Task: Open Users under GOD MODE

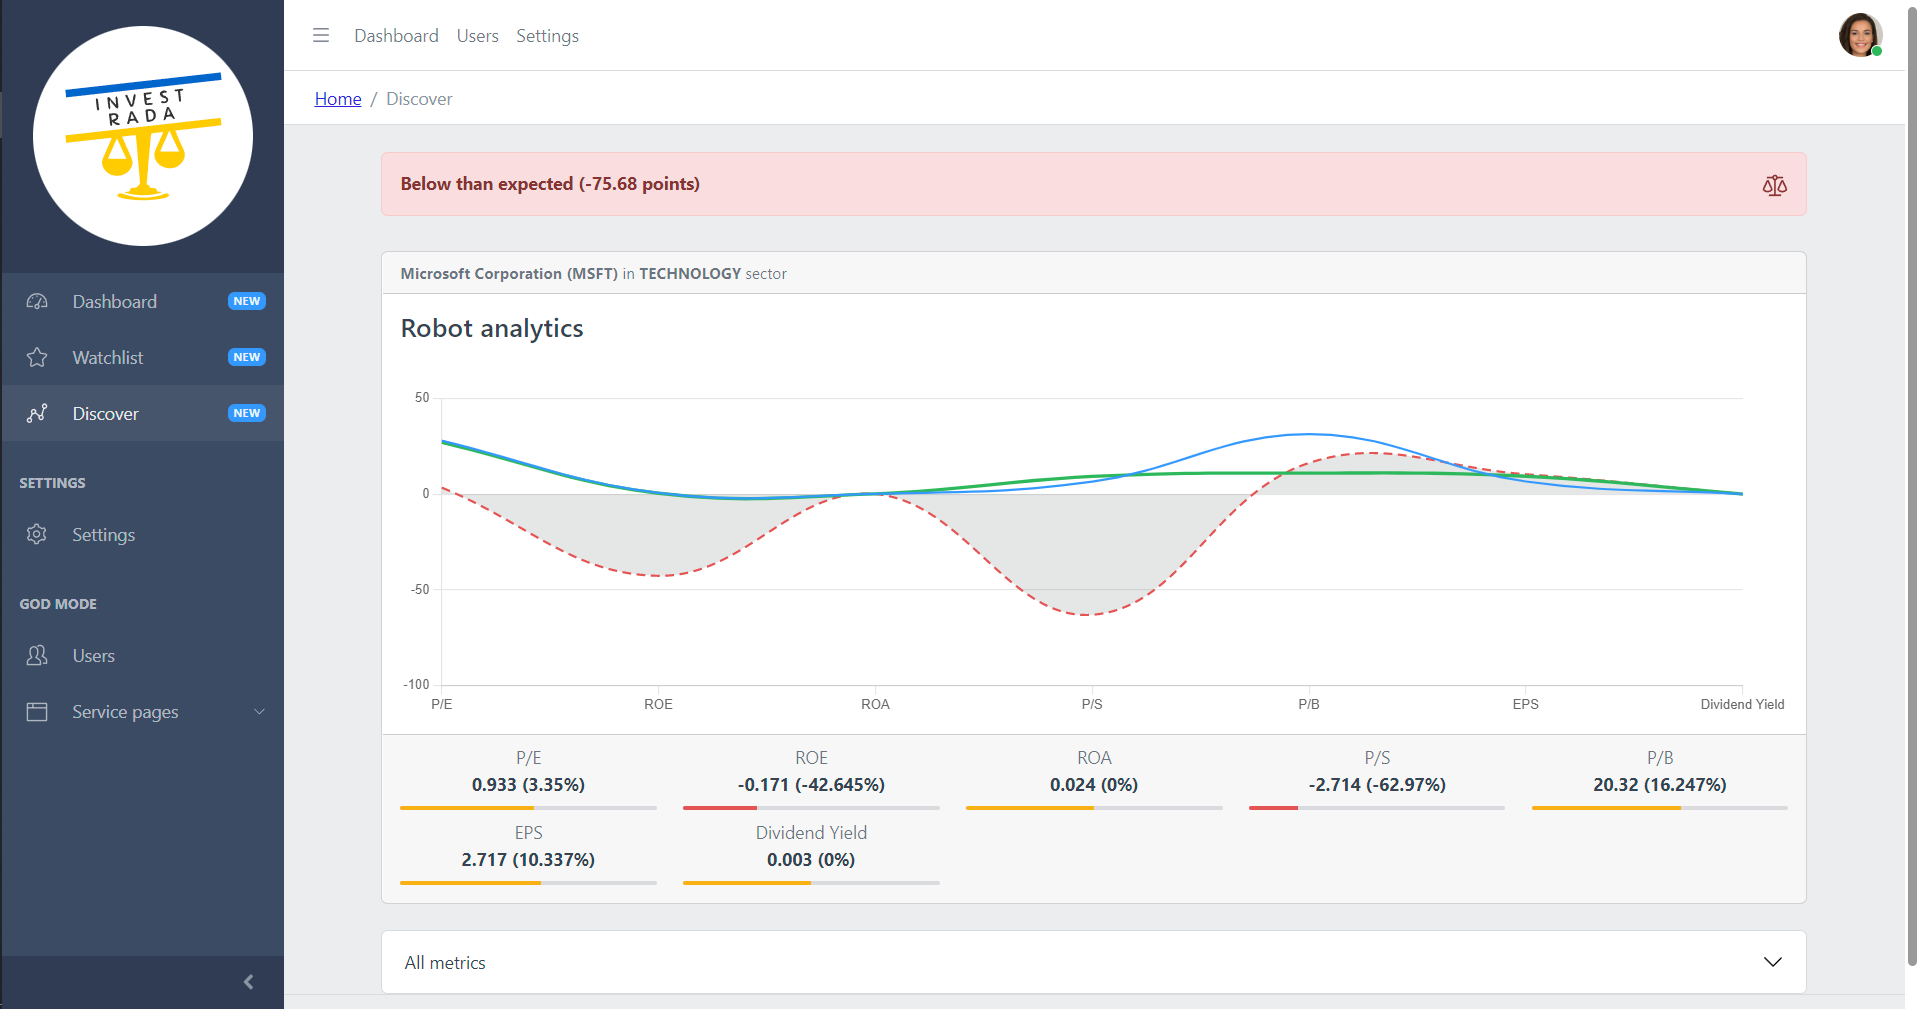Action: coord(143,656)
